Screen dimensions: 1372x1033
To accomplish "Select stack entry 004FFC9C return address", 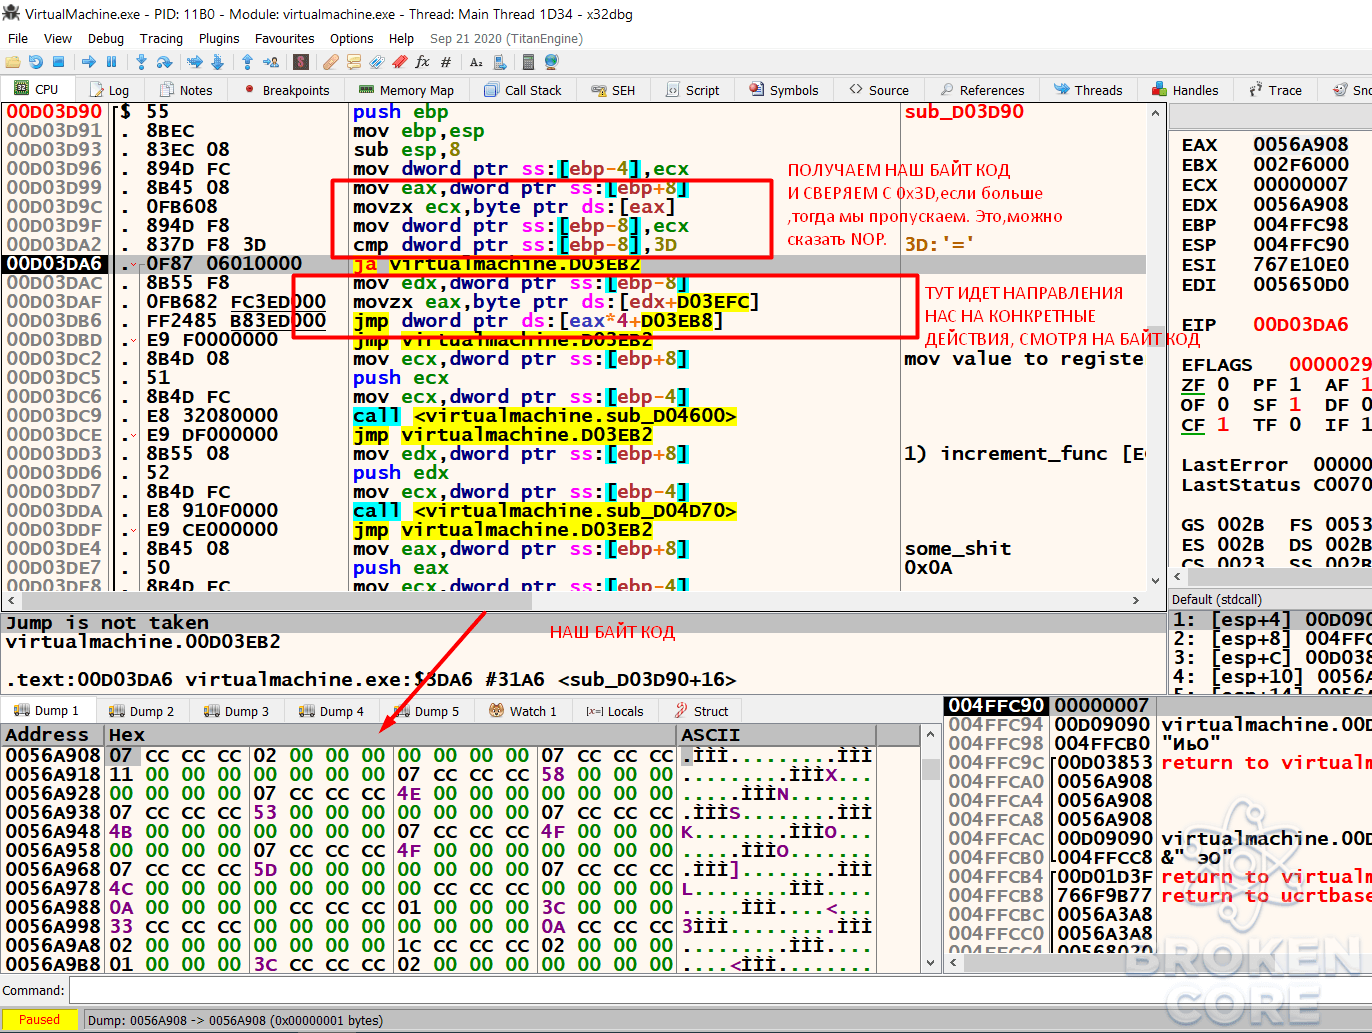I will [x=1158, y=763].
